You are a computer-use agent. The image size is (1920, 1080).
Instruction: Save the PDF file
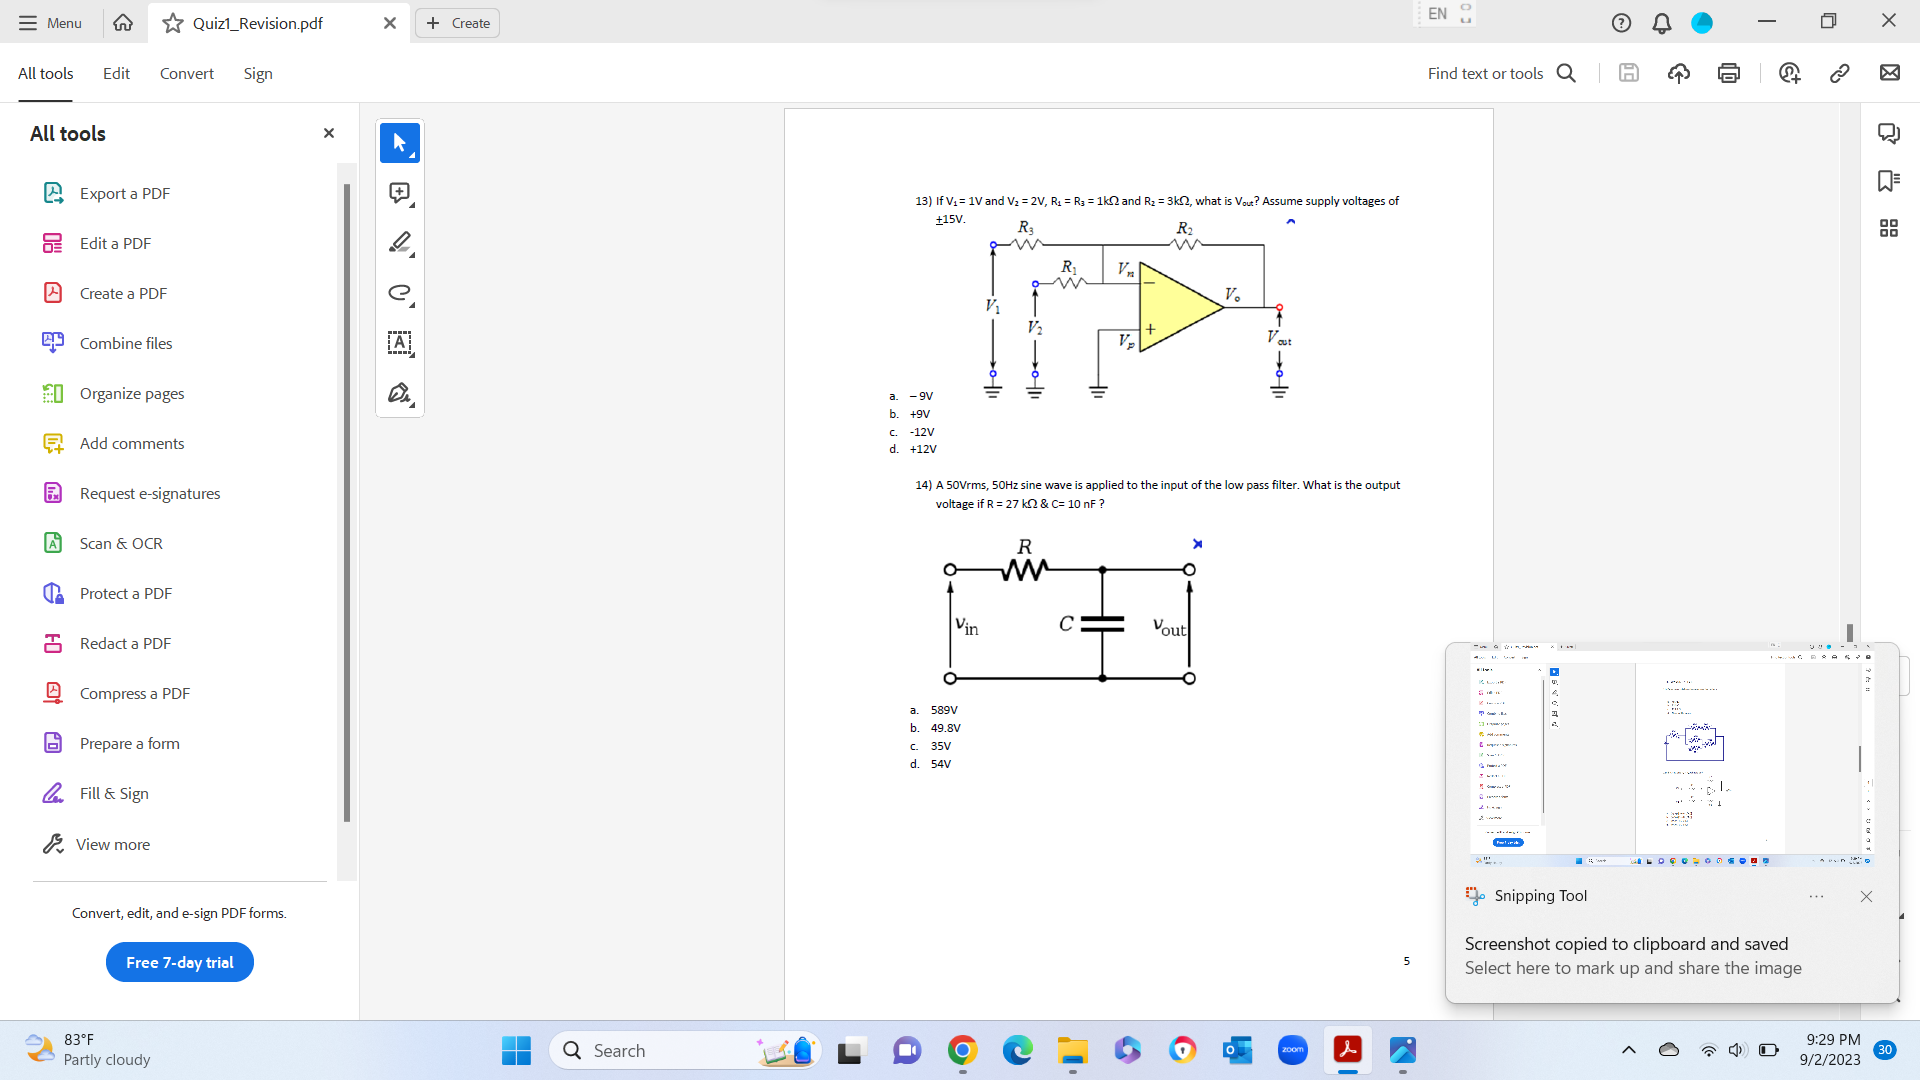pyautogui.click(x=1628, y=72)
